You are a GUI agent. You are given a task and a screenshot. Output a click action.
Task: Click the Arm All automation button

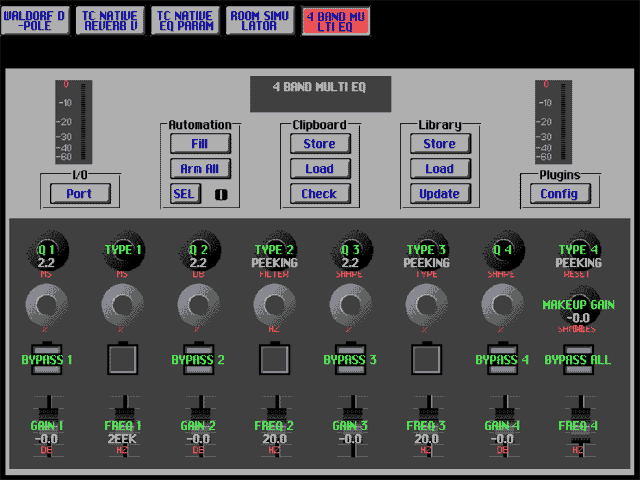pos(200,169)
